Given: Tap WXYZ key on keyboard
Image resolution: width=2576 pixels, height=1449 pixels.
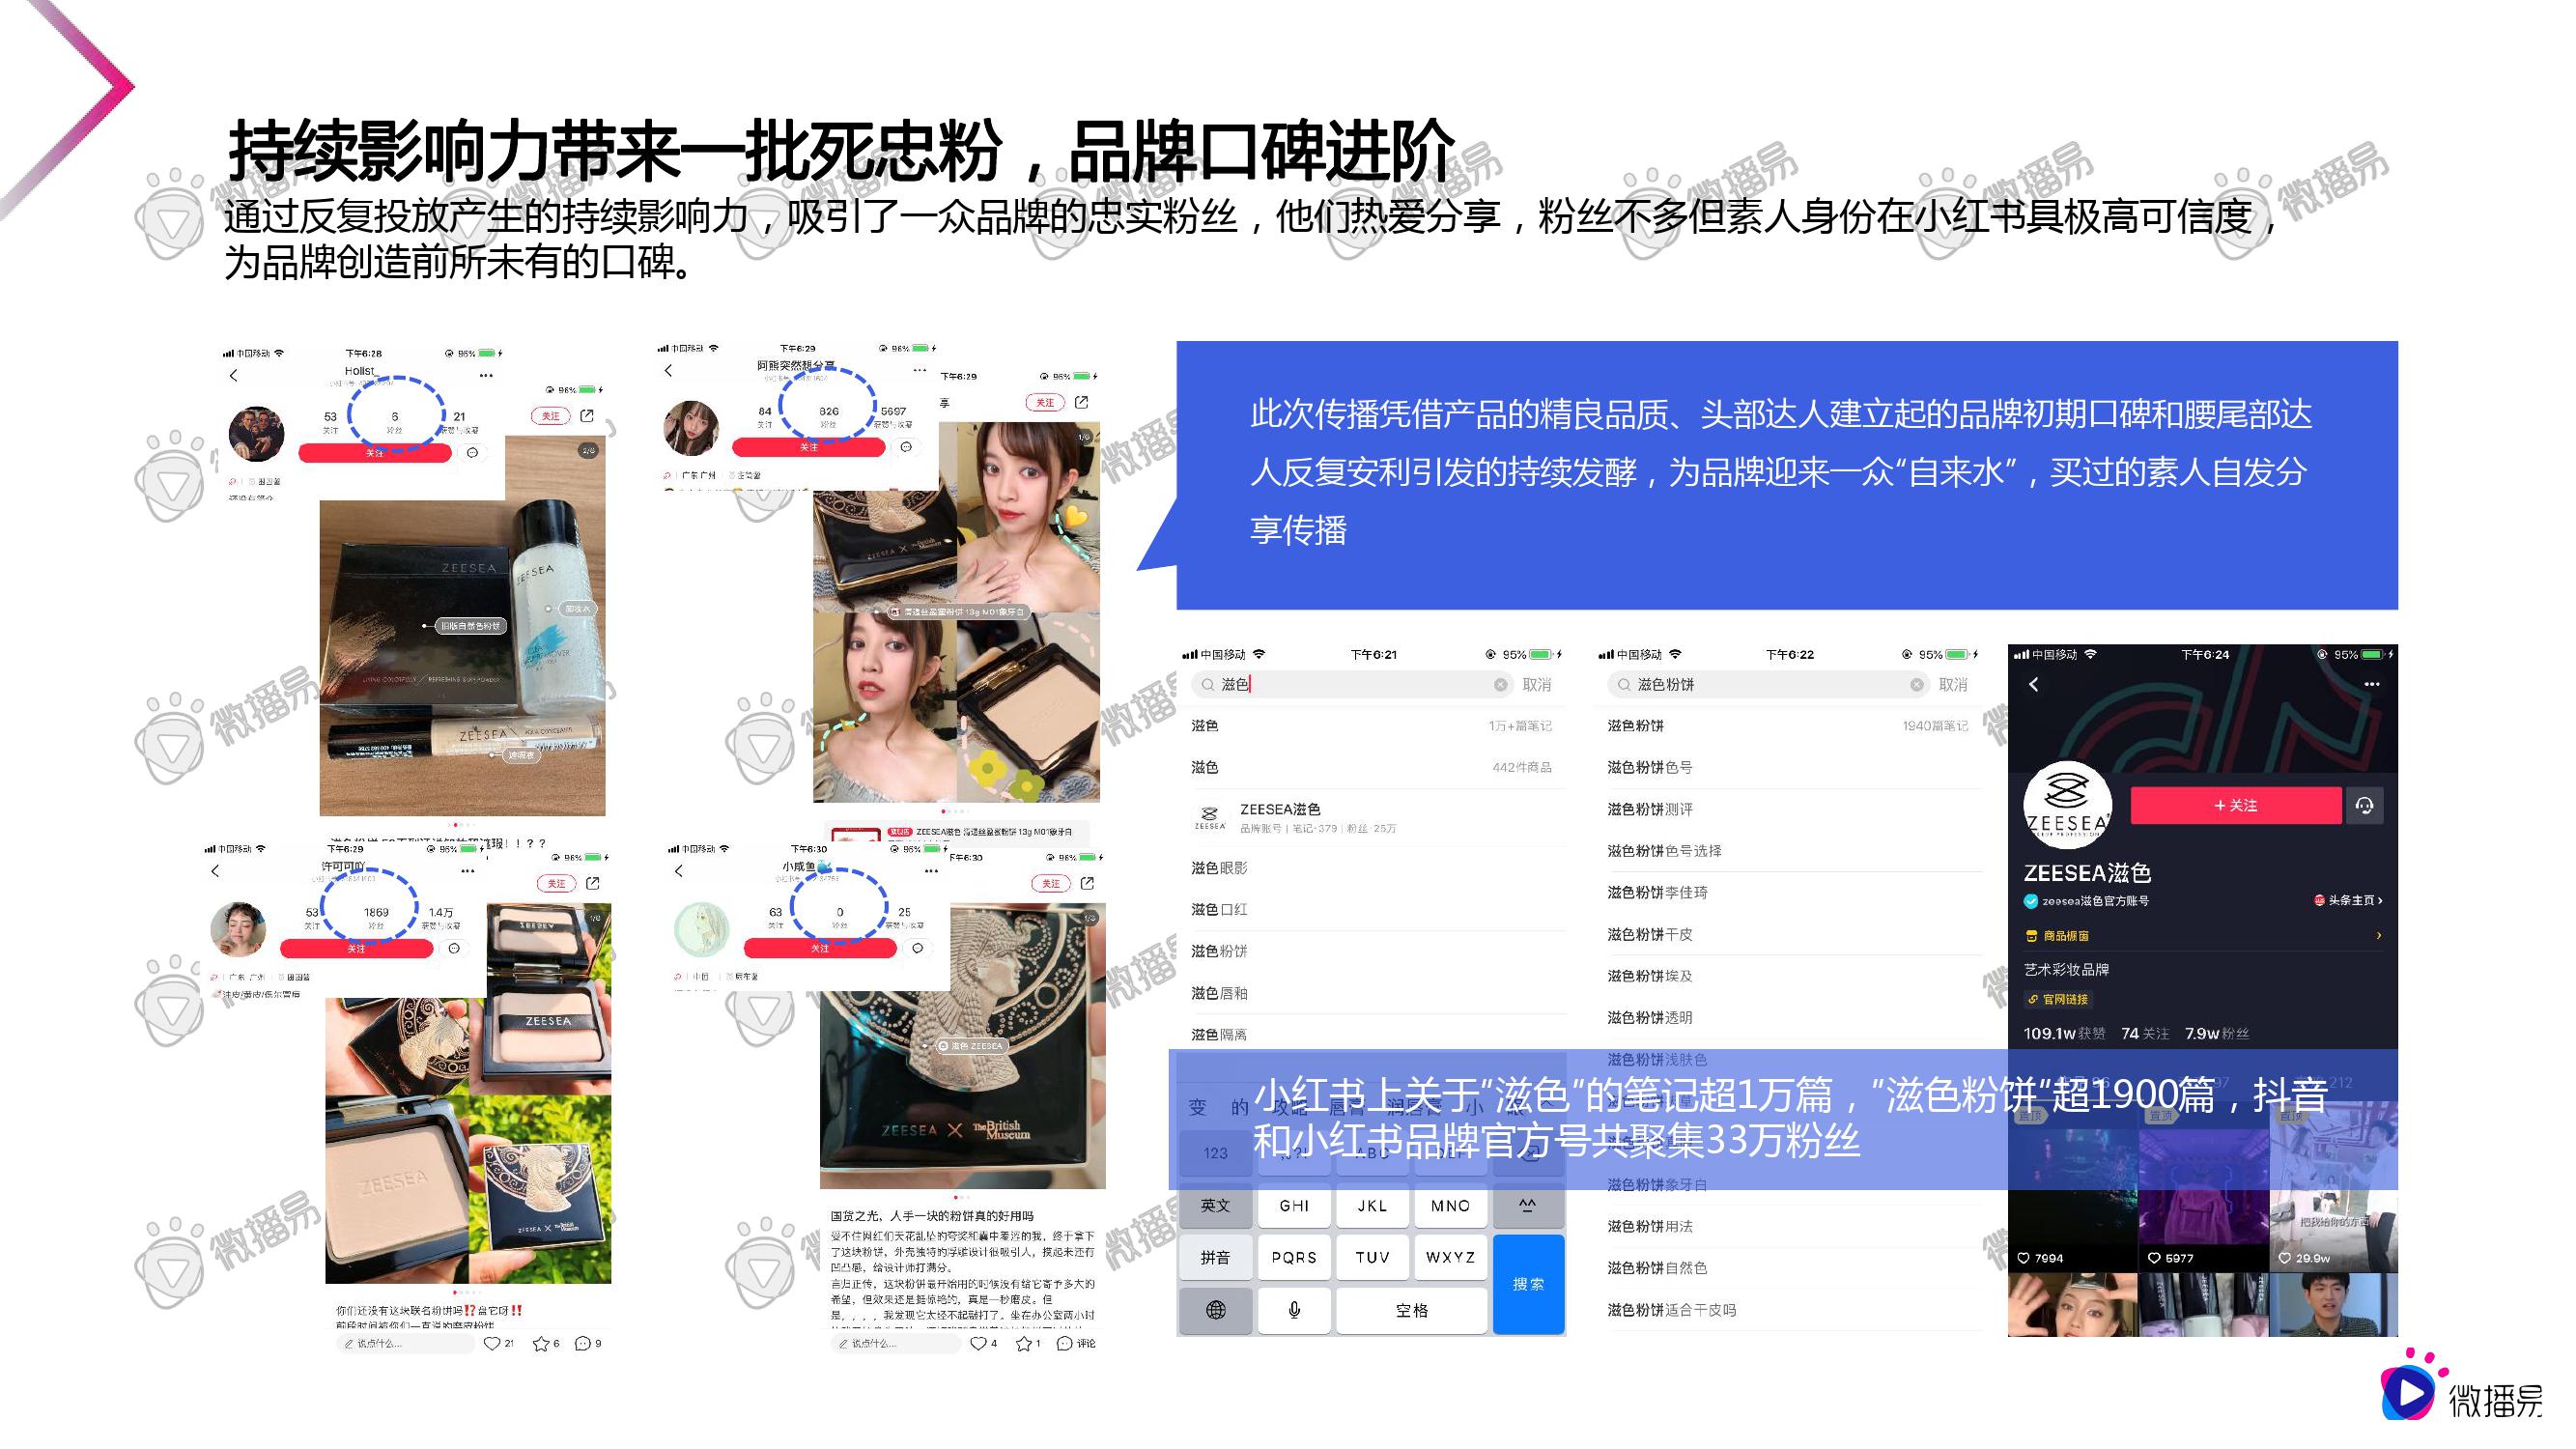Looking at the screenshot, I should [1450, 1258].
